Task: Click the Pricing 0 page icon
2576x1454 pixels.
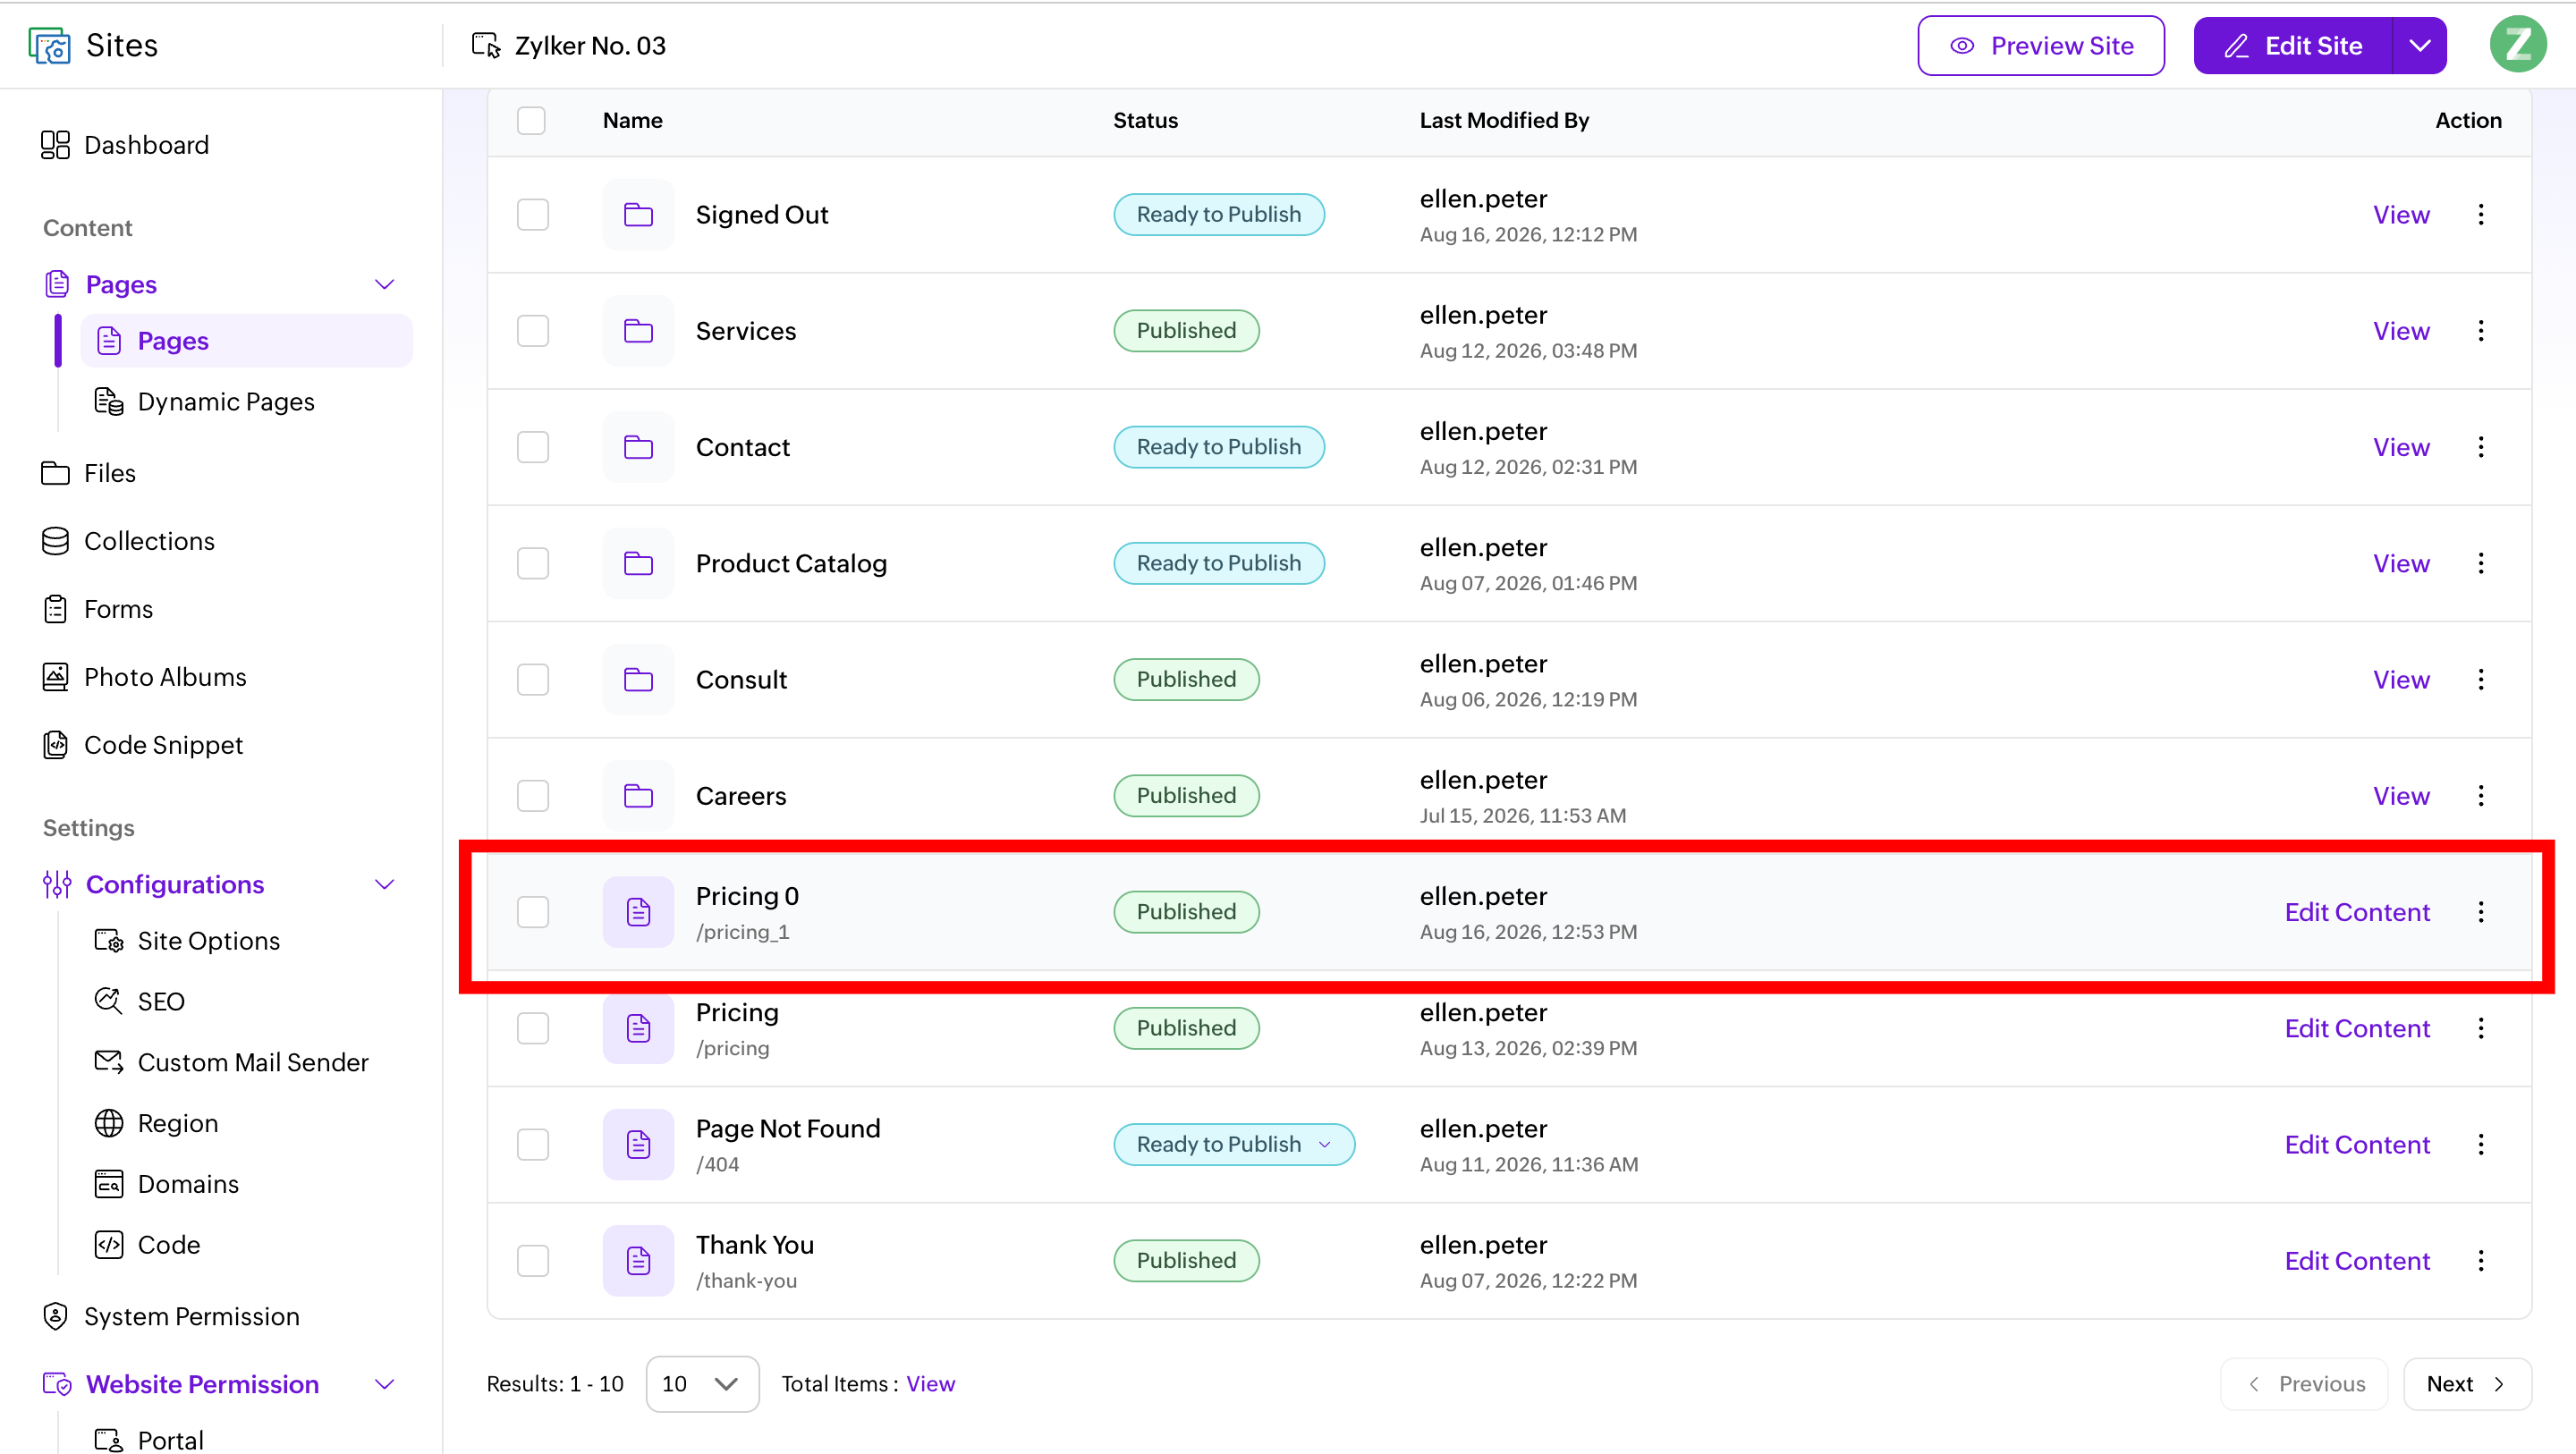Action: click(x=638, y=912)
